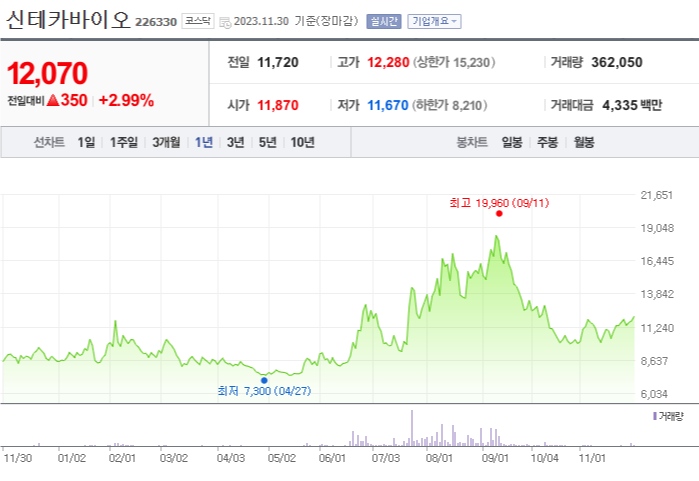This screenshot has width=699, height=481.
Task: Click the 상한가 15,230 text
Action: coord(454,62)
